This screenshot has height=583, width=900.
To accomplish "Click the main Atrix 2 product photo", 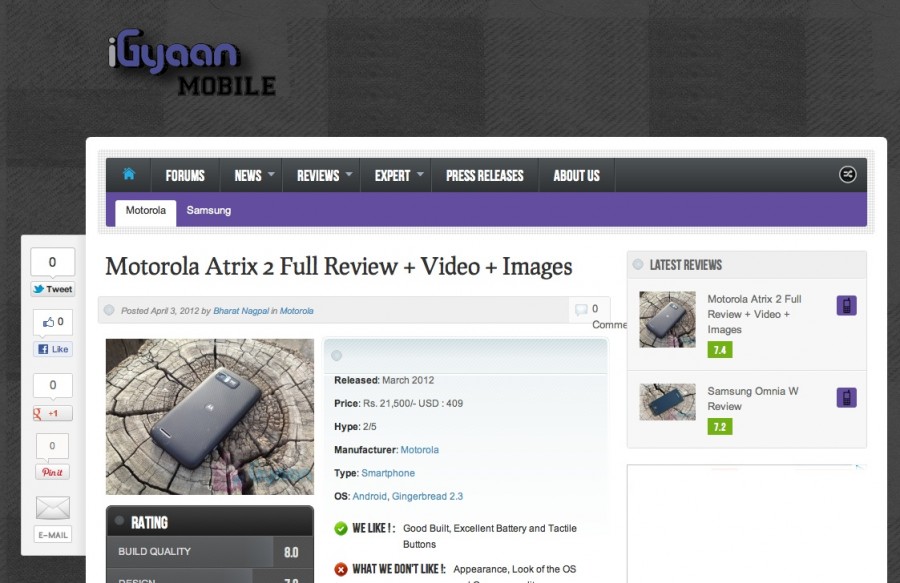I will [209, 416].
